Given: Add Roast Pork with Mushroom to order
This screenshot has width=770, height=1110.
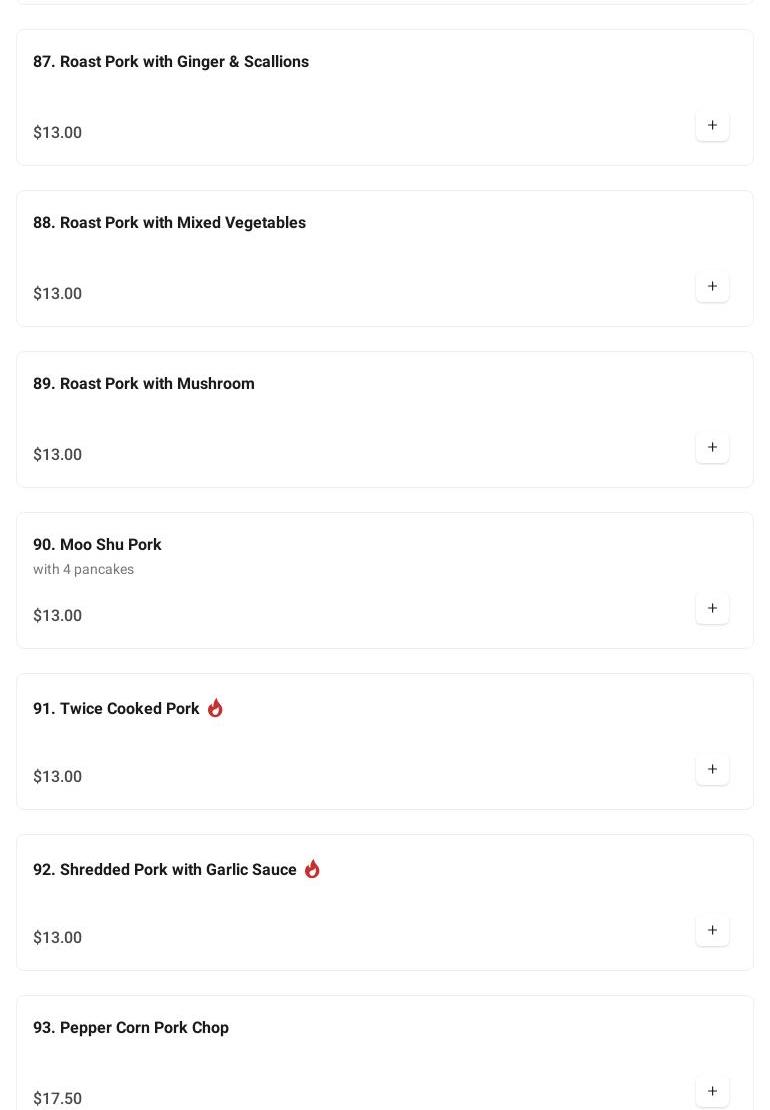Looking at the screenshot, I should pyautogui.click(x=712, y=448).
